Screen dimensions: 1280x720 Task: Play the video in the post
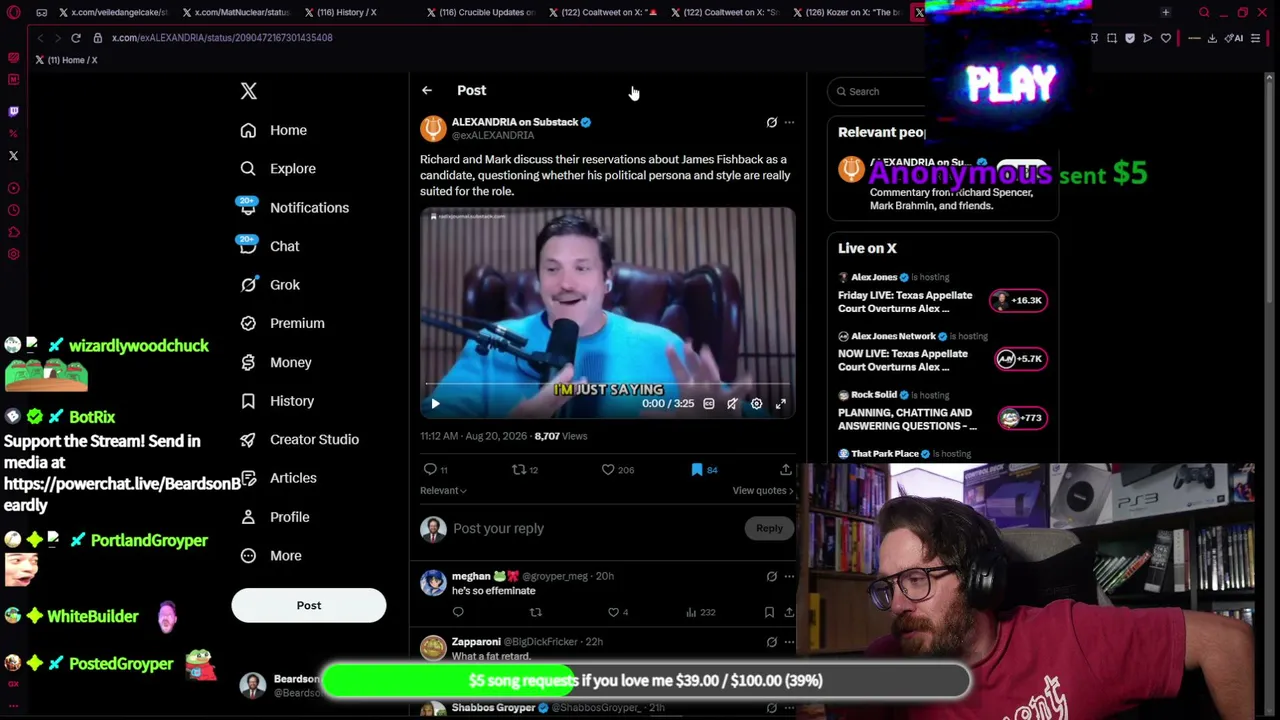pyautogui.click(x=435, y=404)
